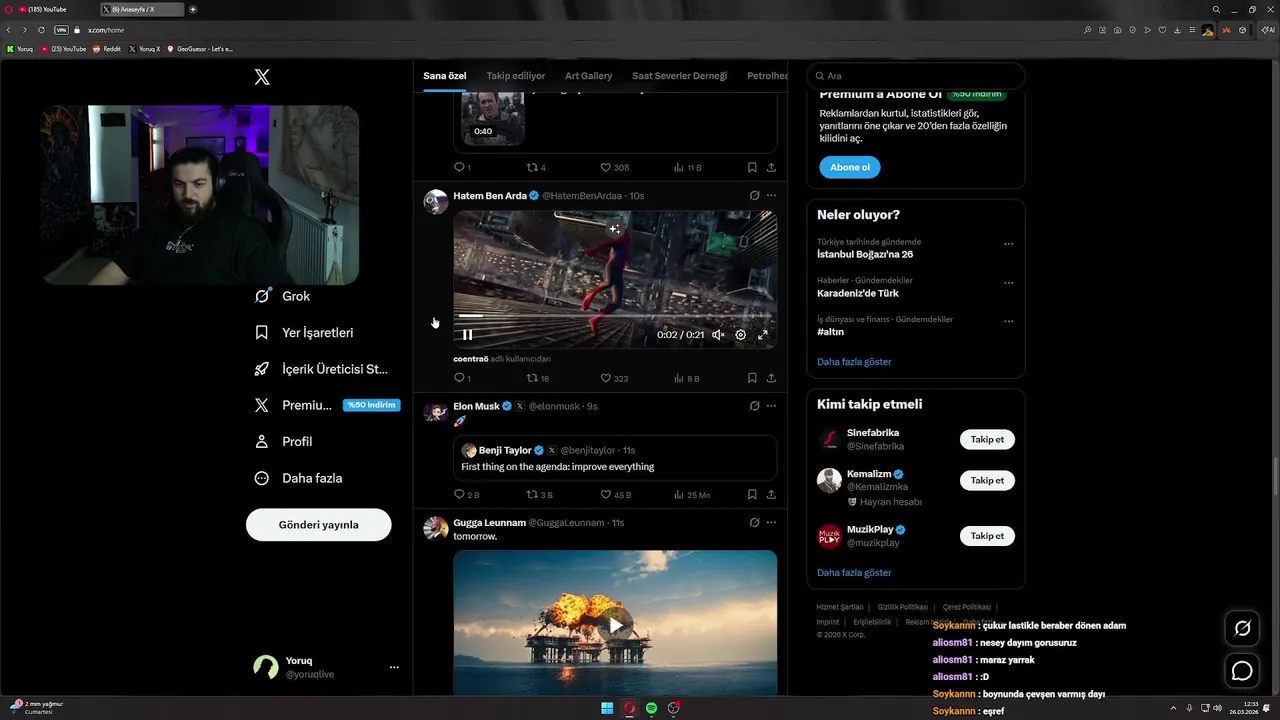
Task: Show more under Kimi takip etmeli
Action: (854, 573)
